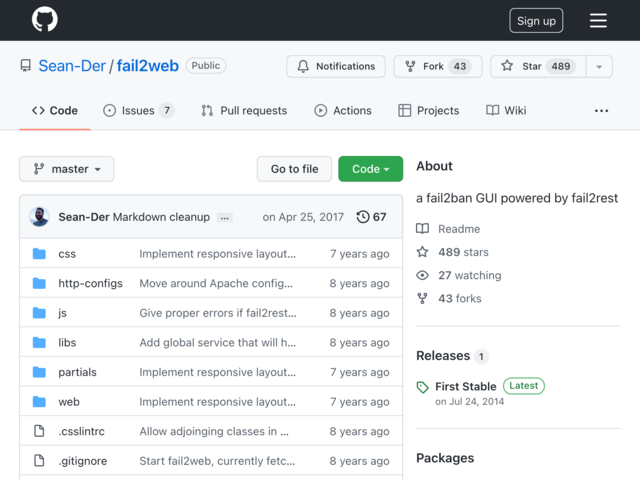Open the Readme link in About
Image resolution: width=640 pixels, height=480 pixels.
[x=458, y=229]
